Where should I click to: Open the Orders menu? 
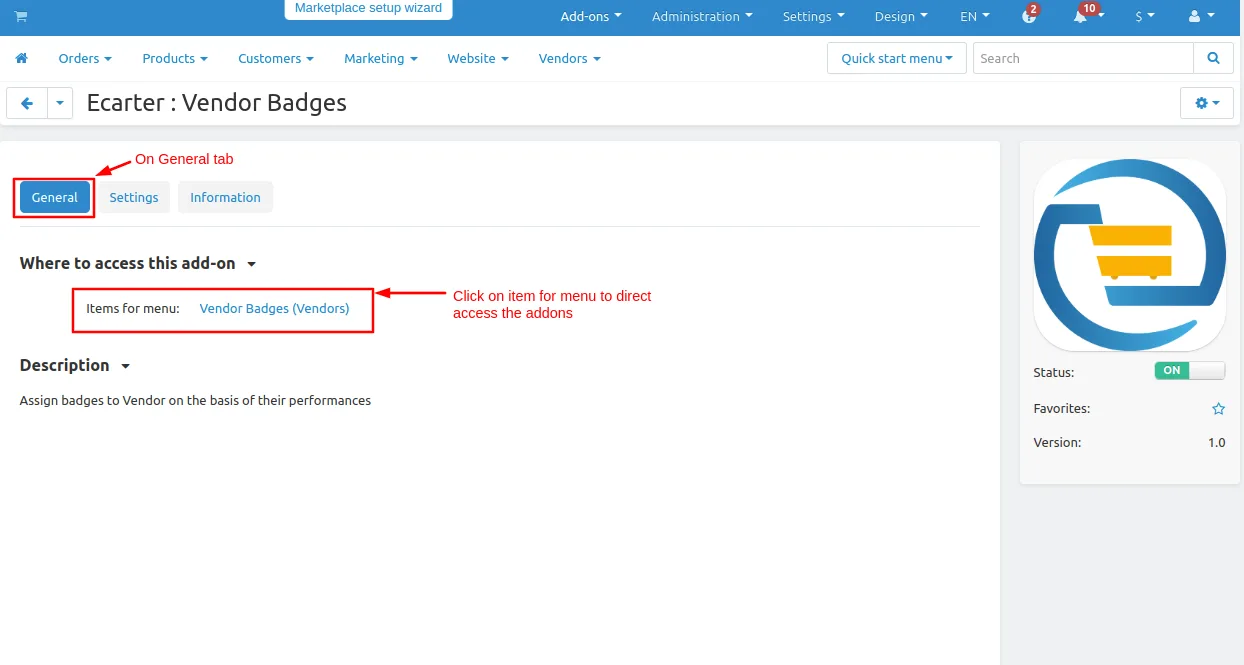pos(85,59)
